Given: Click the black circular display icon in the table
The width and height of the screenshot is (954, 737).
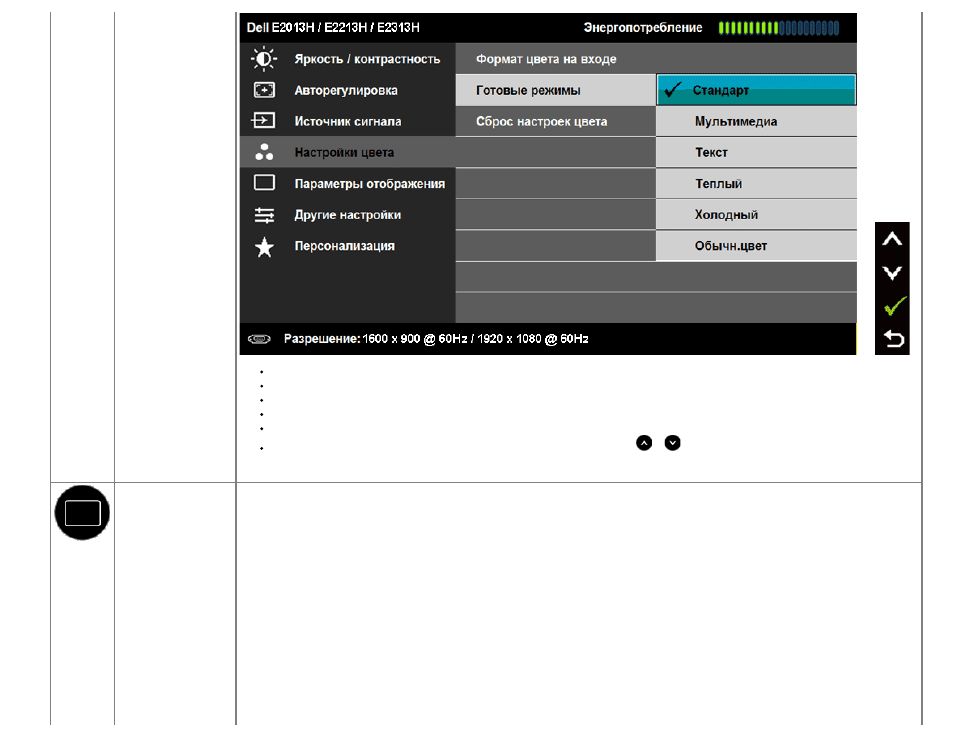Looking at the screenshot, I should click(x=82, y=512).
